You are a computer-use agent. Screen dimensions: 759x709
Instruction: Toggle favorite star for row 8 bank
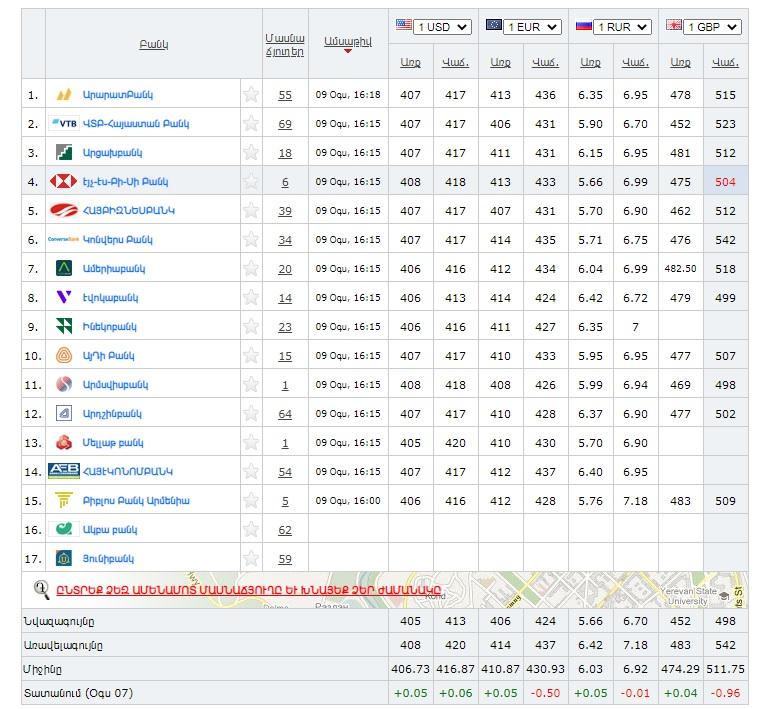pos(251,298)
